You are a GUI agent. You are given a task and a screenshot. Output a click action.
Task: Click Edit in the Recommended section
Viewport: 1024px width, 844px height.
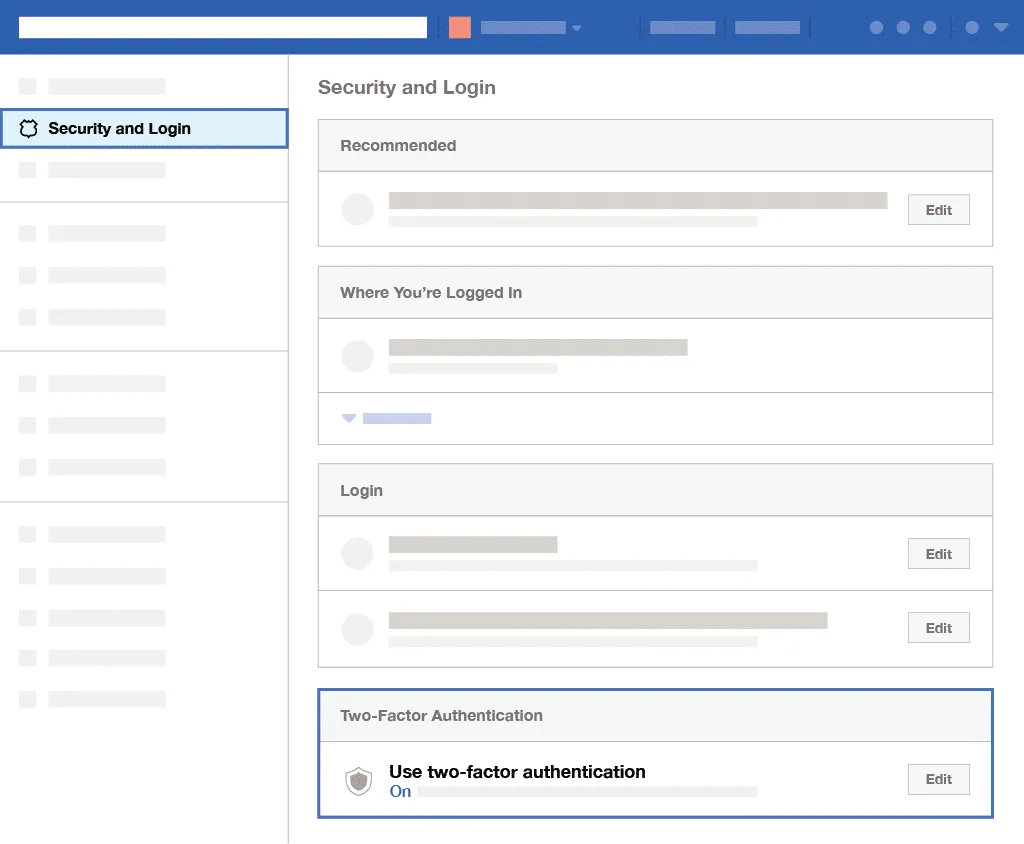tap(938, 210)
